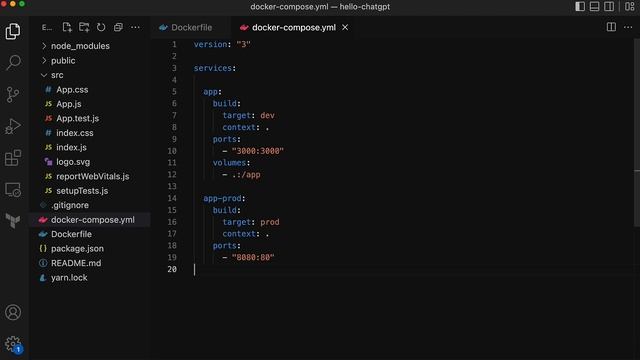The height and width of the screenshot is (360, 640).
Task: Open the .gitignore file
Action: [x=70, y=205]
